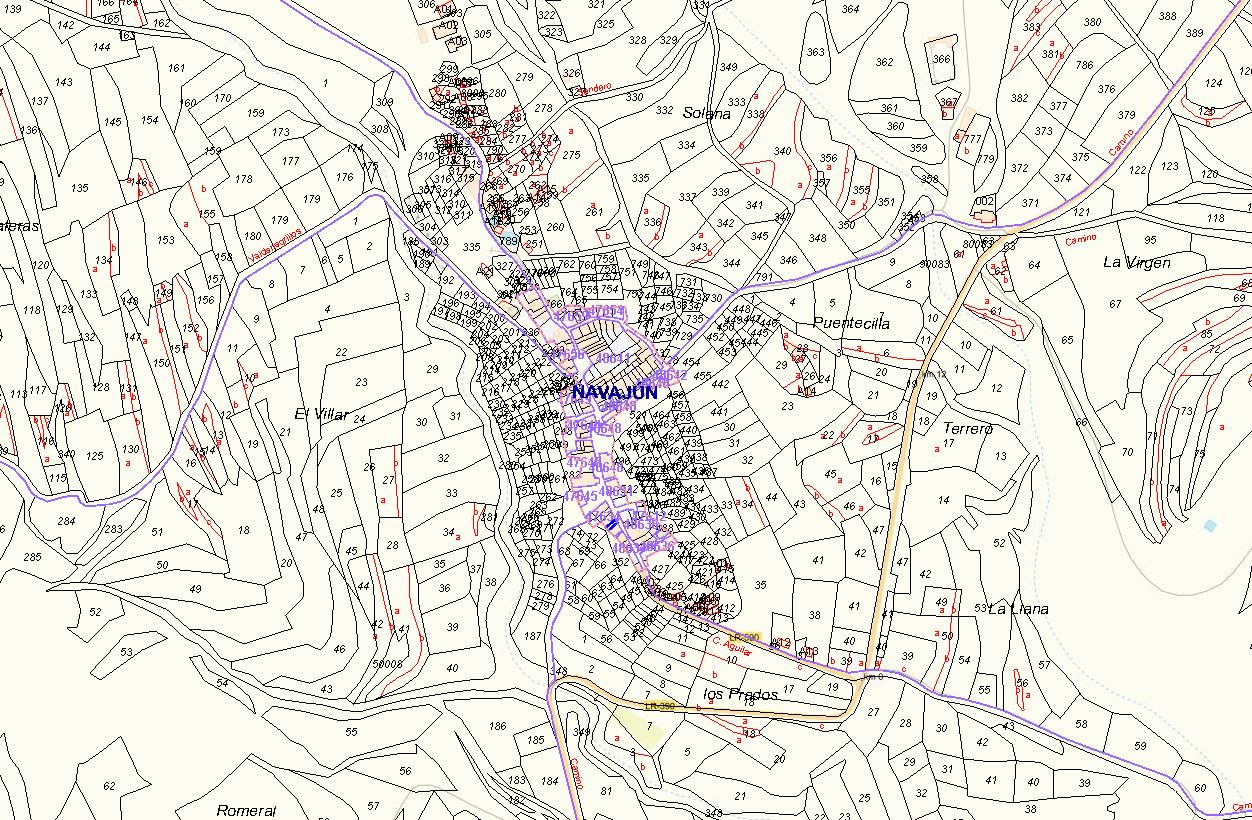Click the Terrero area label
This screenshot has width=1252, height=820.
[x=968, y=428]
